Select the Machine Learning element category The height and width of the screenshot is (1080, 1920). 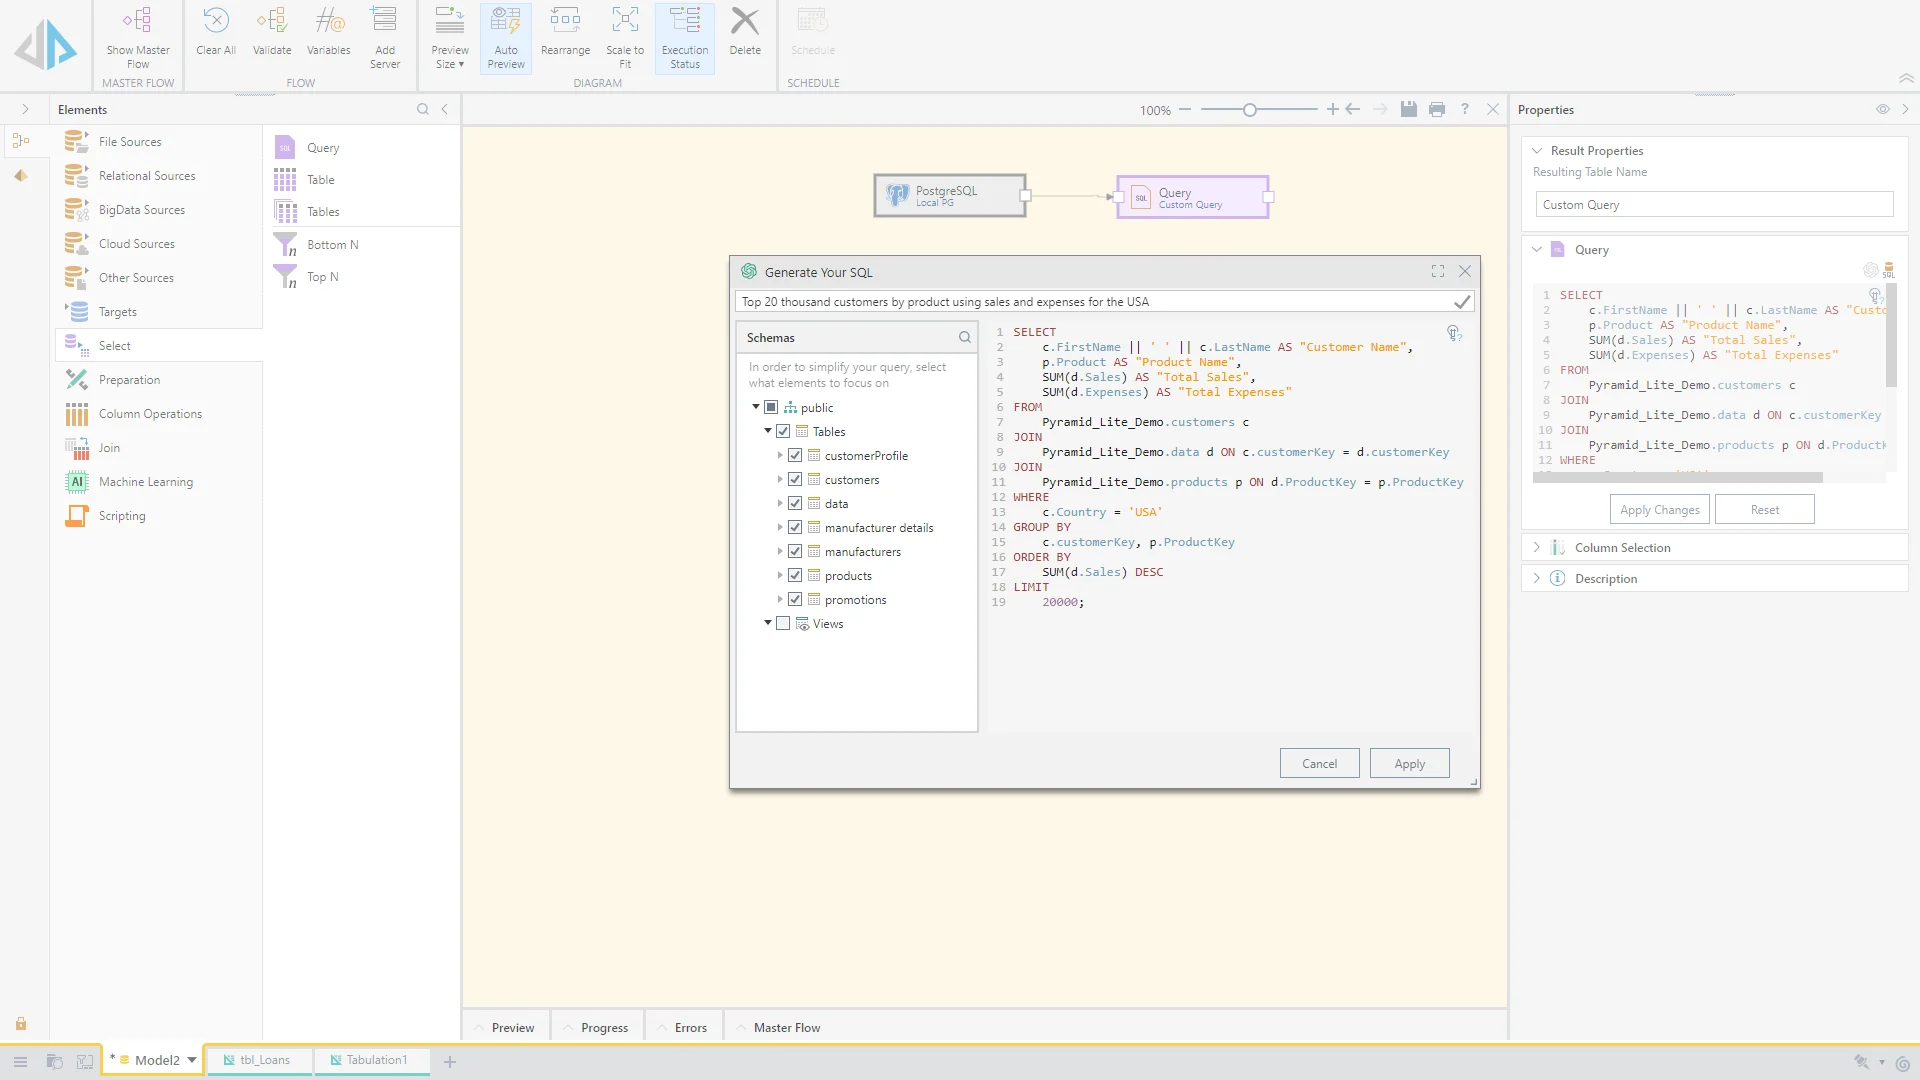tap(146, 482)
